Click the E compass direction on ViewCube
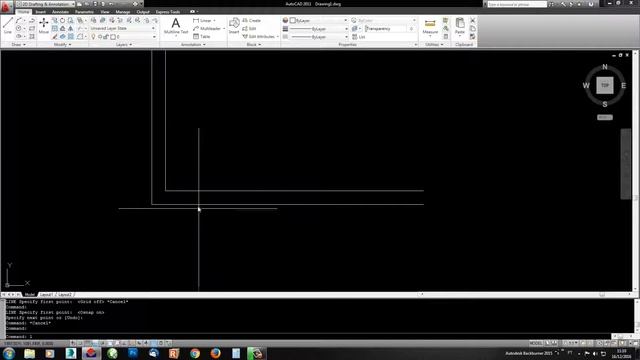640x360 pixels. [x=623, y=86]
